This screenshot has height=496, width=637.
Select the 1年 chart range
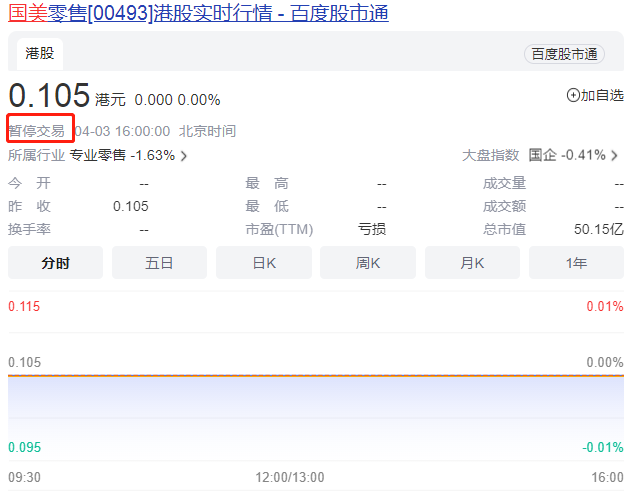coord(576,263)
